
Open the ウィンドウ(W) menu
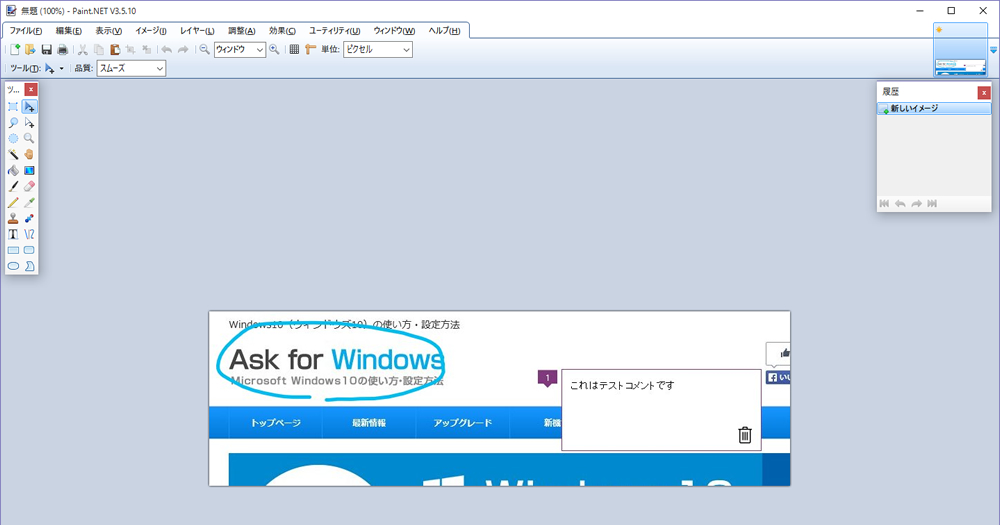click(394, 31)
